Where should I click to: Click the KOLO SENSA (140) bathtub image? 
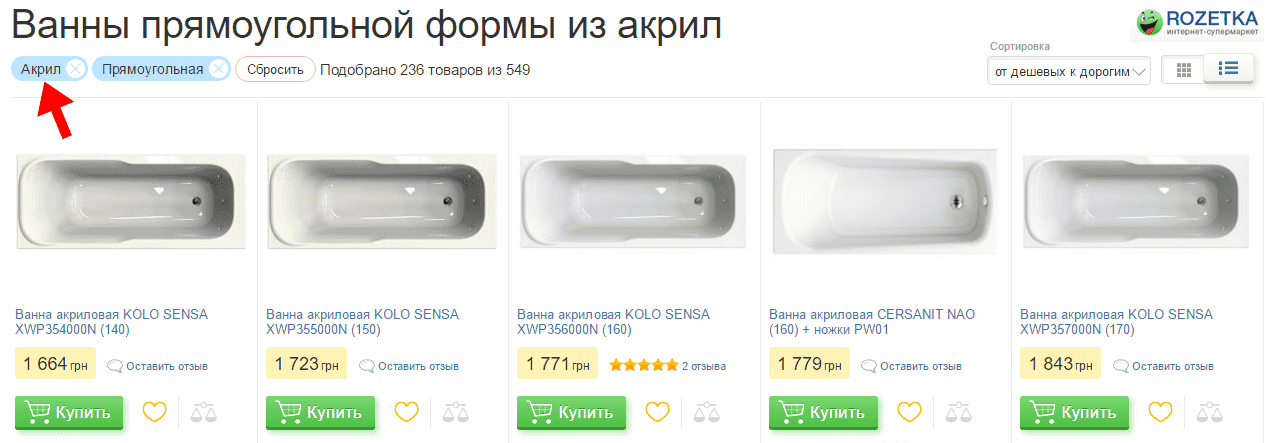point(128,200)
